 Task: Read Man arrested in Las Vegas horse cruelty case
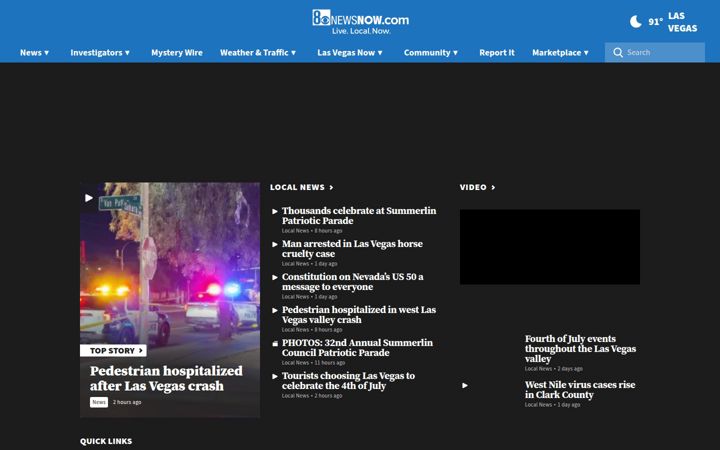[x=352, y=249]
